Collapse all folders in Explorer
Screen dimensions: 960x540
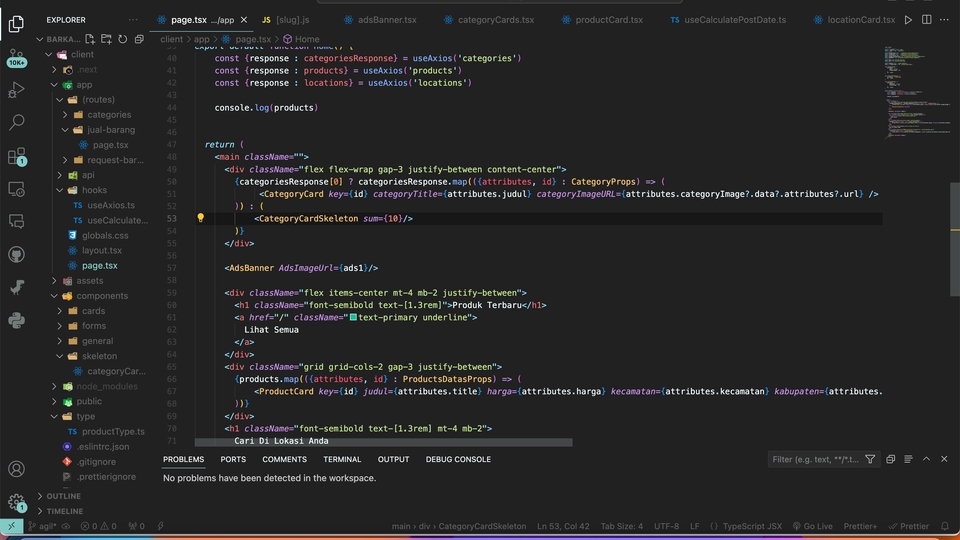point(139,39)
